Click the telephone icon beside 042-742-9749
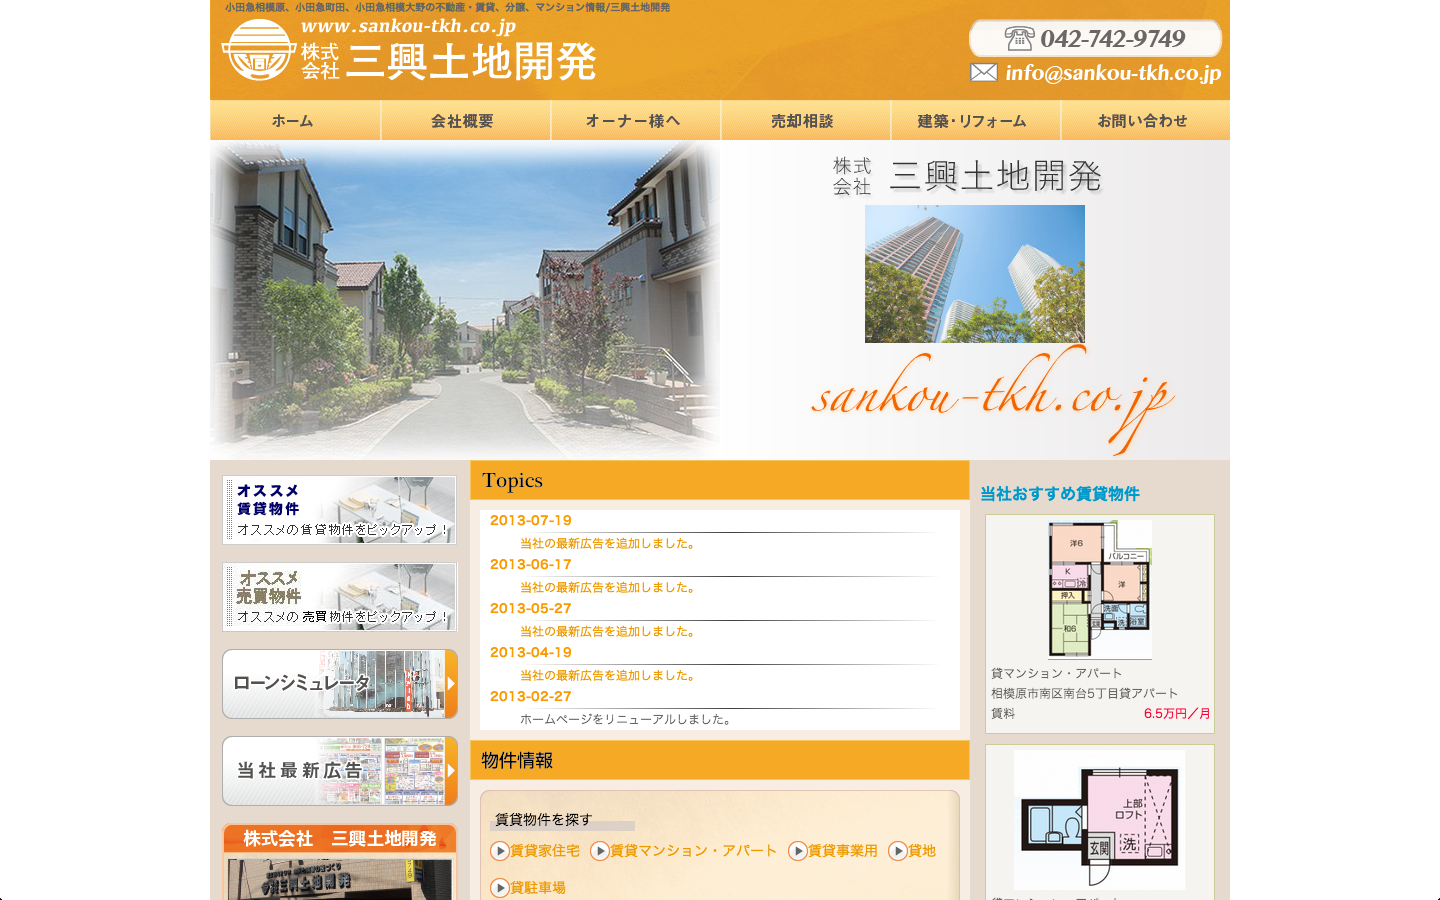Viewport: 1440px width, 900px height. (1018, 39)
